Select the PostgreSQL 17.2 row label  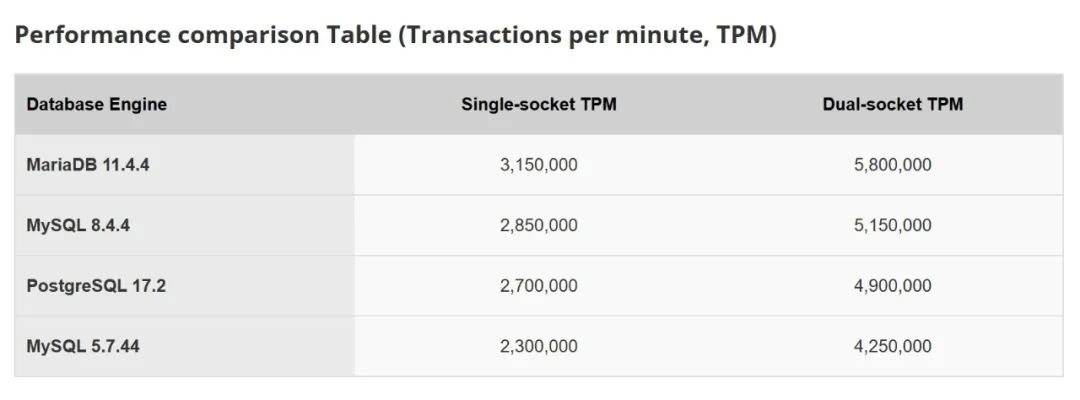(x=96, y=286)
